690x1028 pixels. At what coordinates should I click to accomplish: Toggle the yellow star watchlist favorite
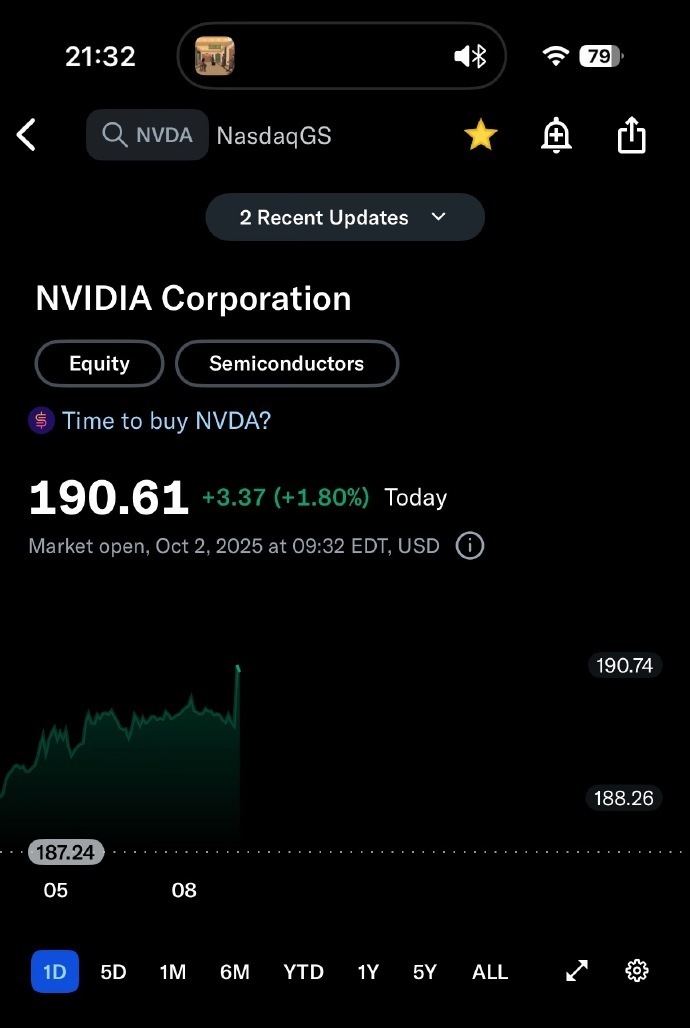[x=481, y=135]
